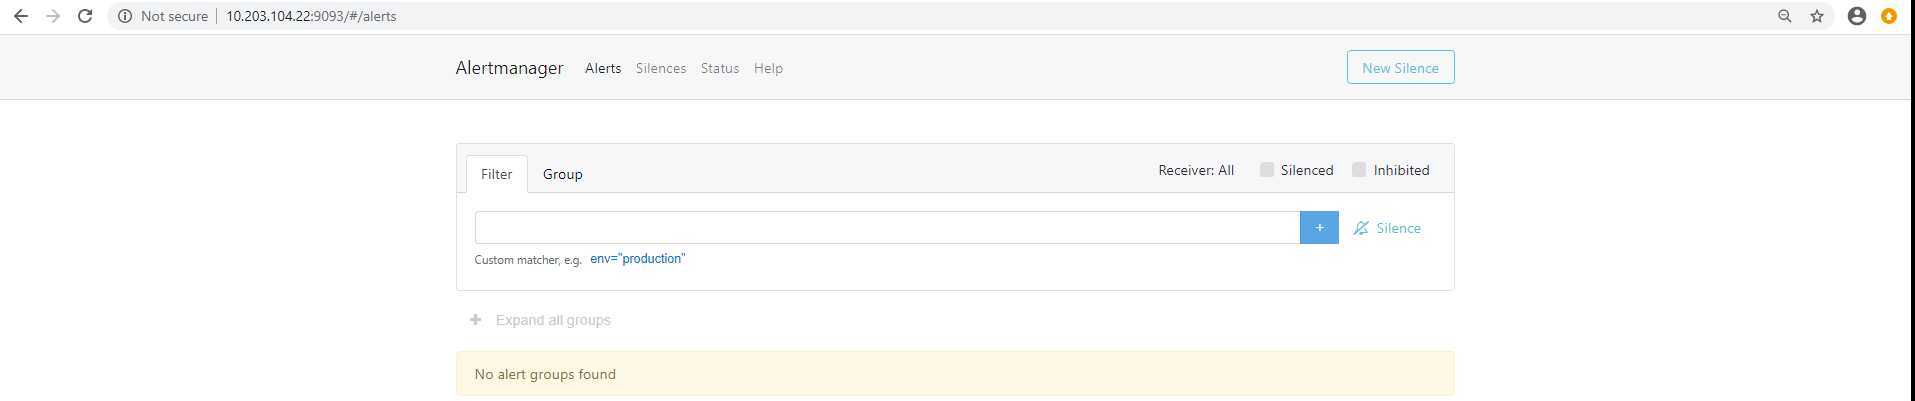Viewport: 1915px width, 401px height.
Task: Go back using browser back arrow
Action: (x=20, y=16)
